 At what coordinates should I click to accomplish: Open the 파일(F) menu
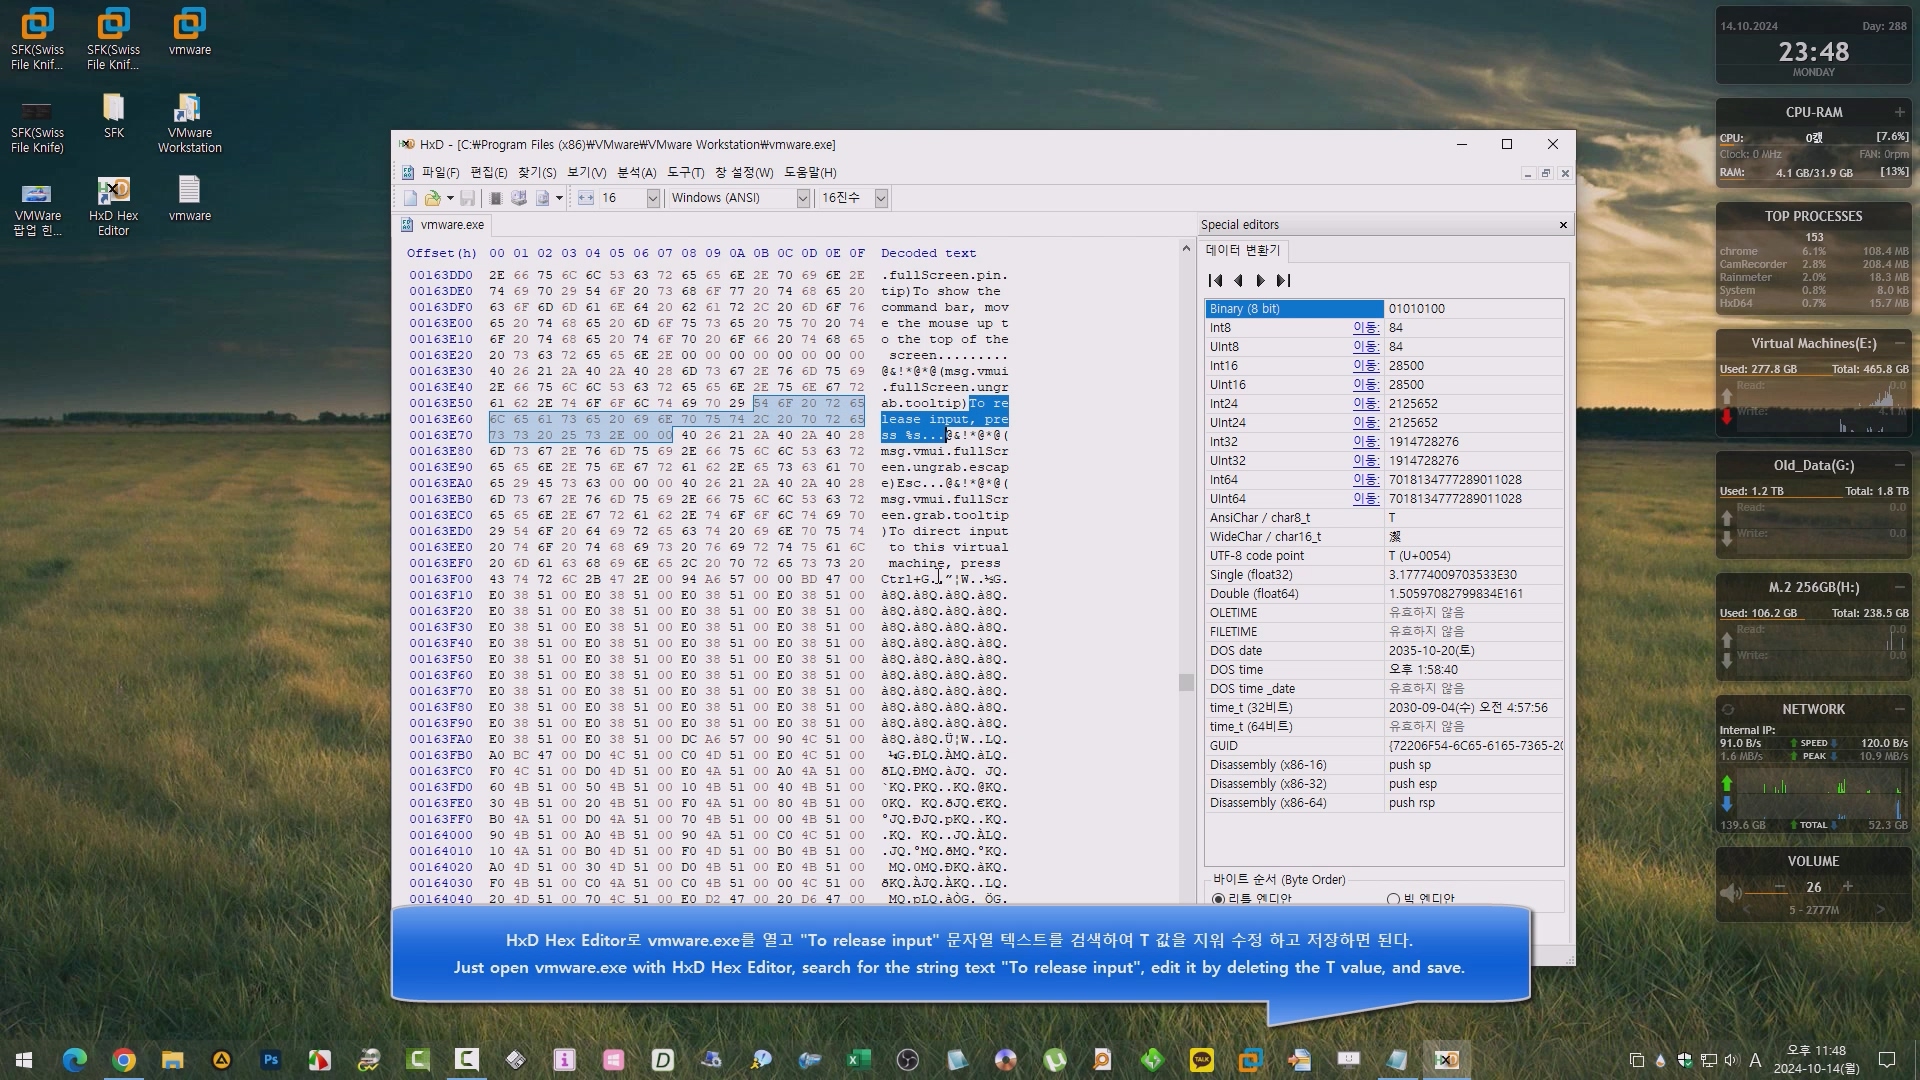click(x=440, y=173)
